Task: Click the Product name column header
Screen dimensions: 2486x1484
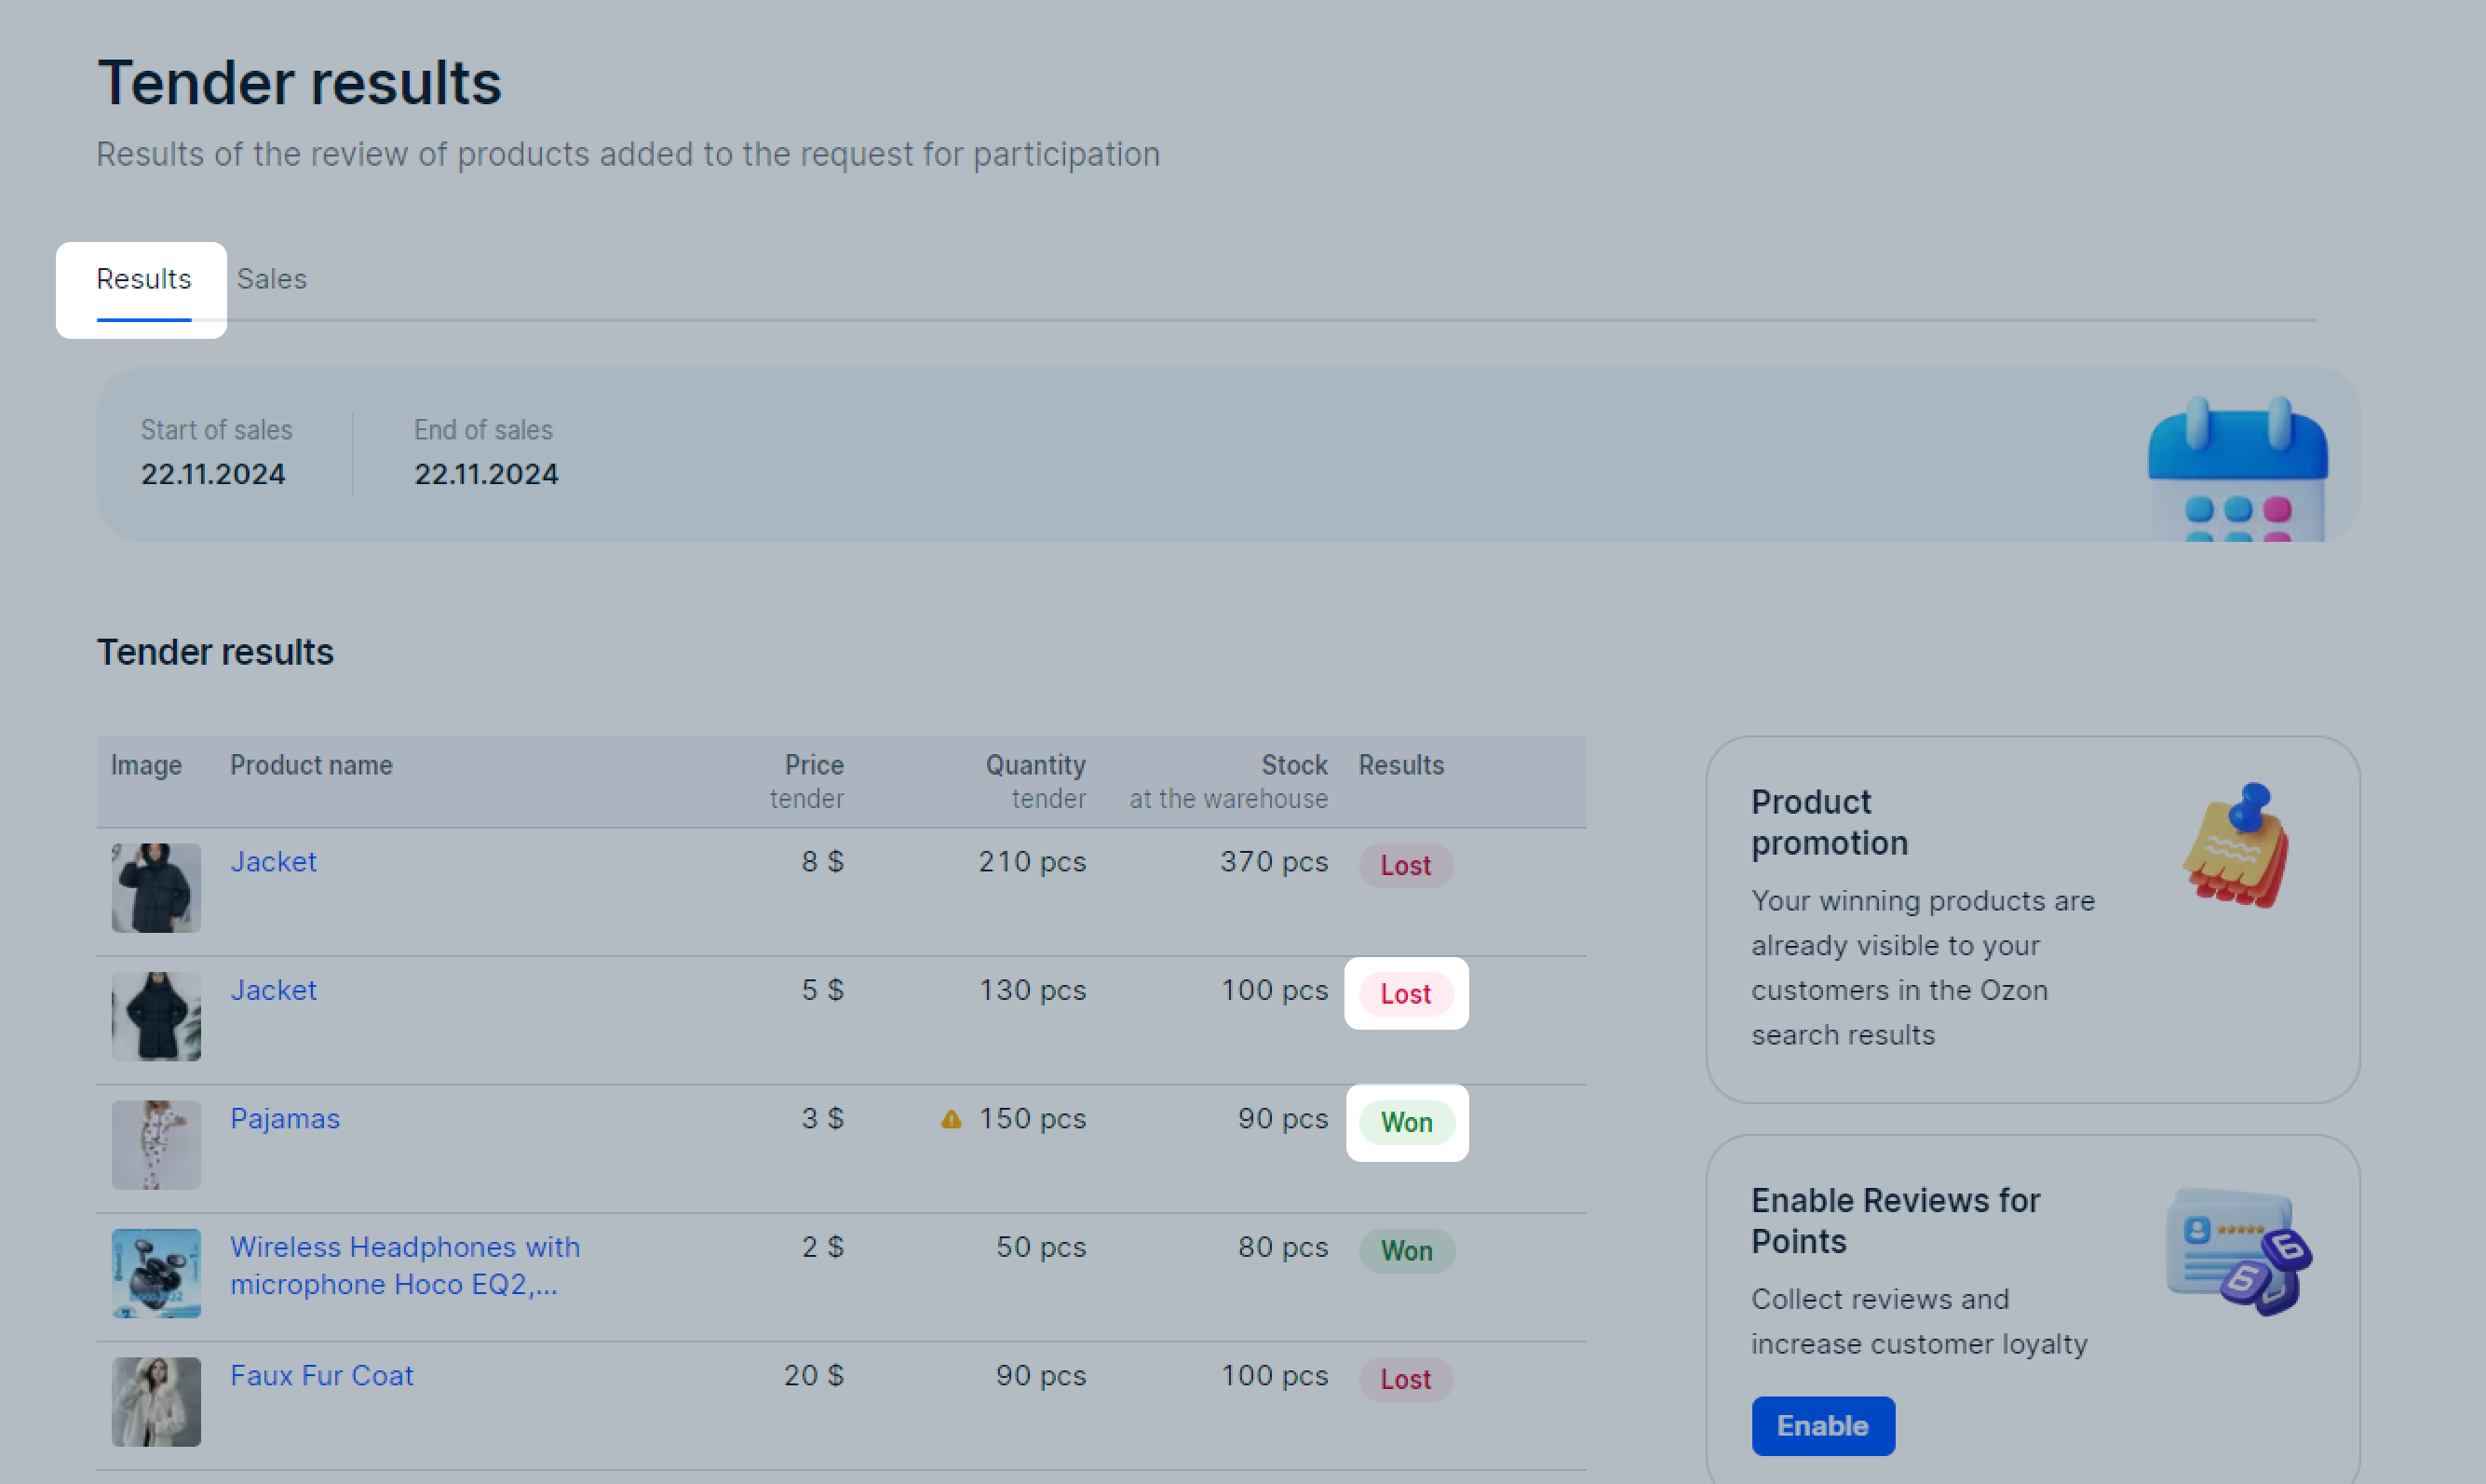Action: pyautogui.click(x=311, y=765)
